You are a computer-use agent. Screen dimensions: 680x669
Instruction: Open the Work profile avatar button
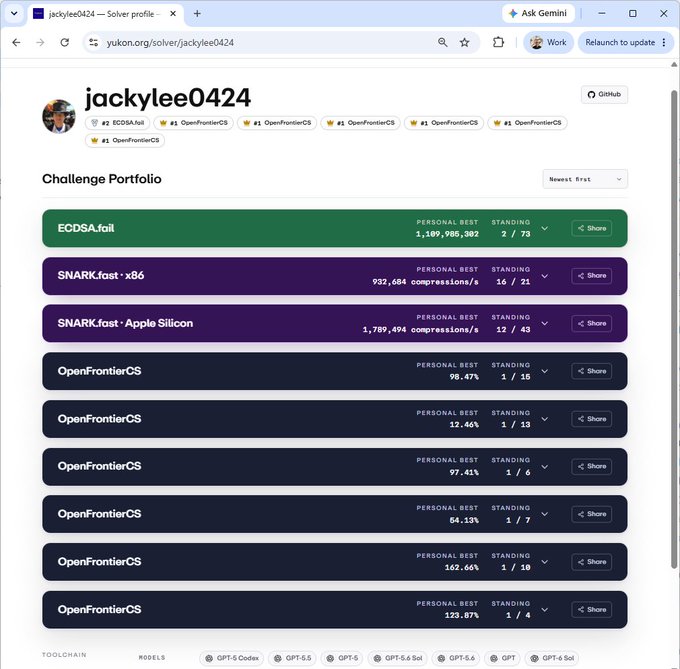pyautogui.click(x=549, y=42)
